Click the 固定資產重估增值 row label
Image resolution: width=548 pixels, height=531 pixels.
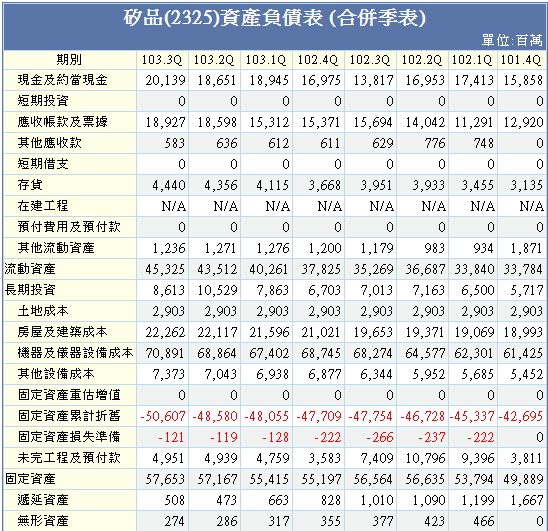[x=69, y=395]
